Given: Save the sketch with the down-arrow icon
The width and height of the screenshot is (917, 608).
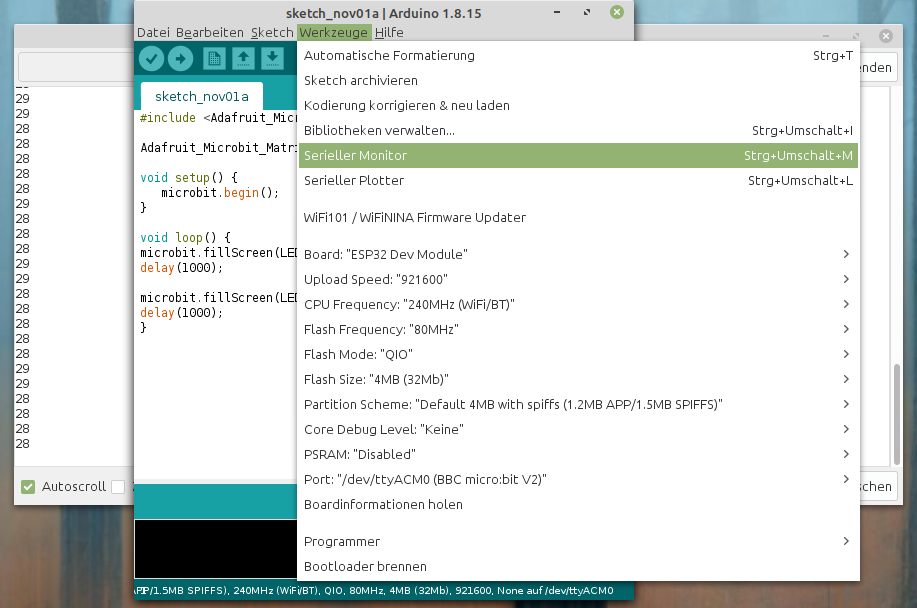Looking at the screenshot, I should click(272, 58).
